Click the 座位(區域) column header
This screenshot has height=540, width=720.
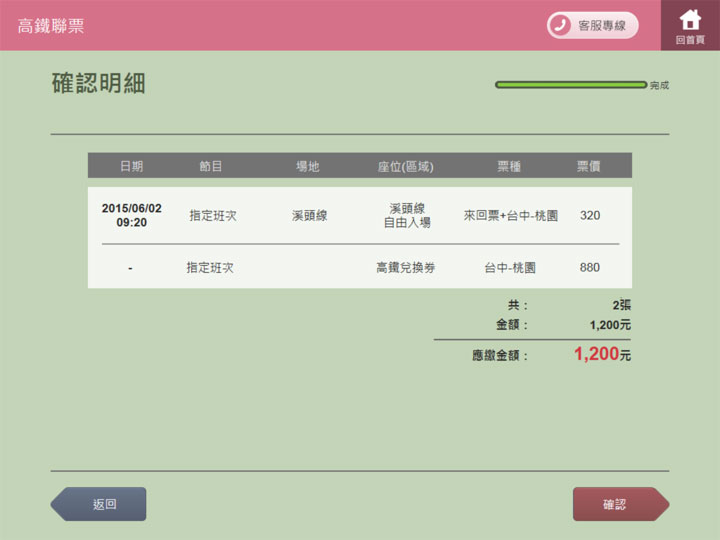pos(405,166)
